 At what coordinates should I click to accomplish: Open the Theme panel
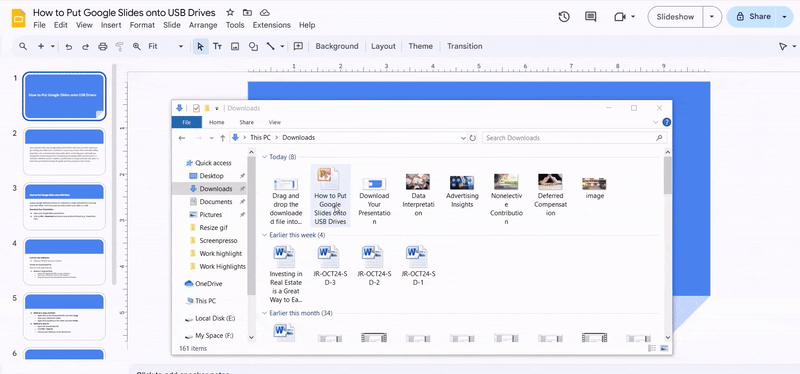420,46
